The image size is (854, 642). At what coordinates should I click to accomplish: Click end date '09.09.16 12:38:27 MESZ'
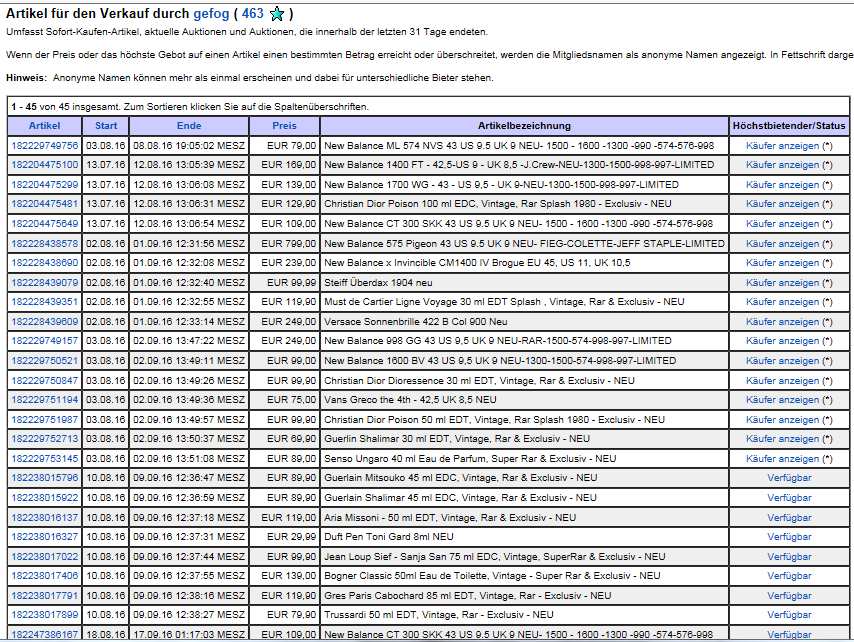pyautogui.click(x=189, y=615)
